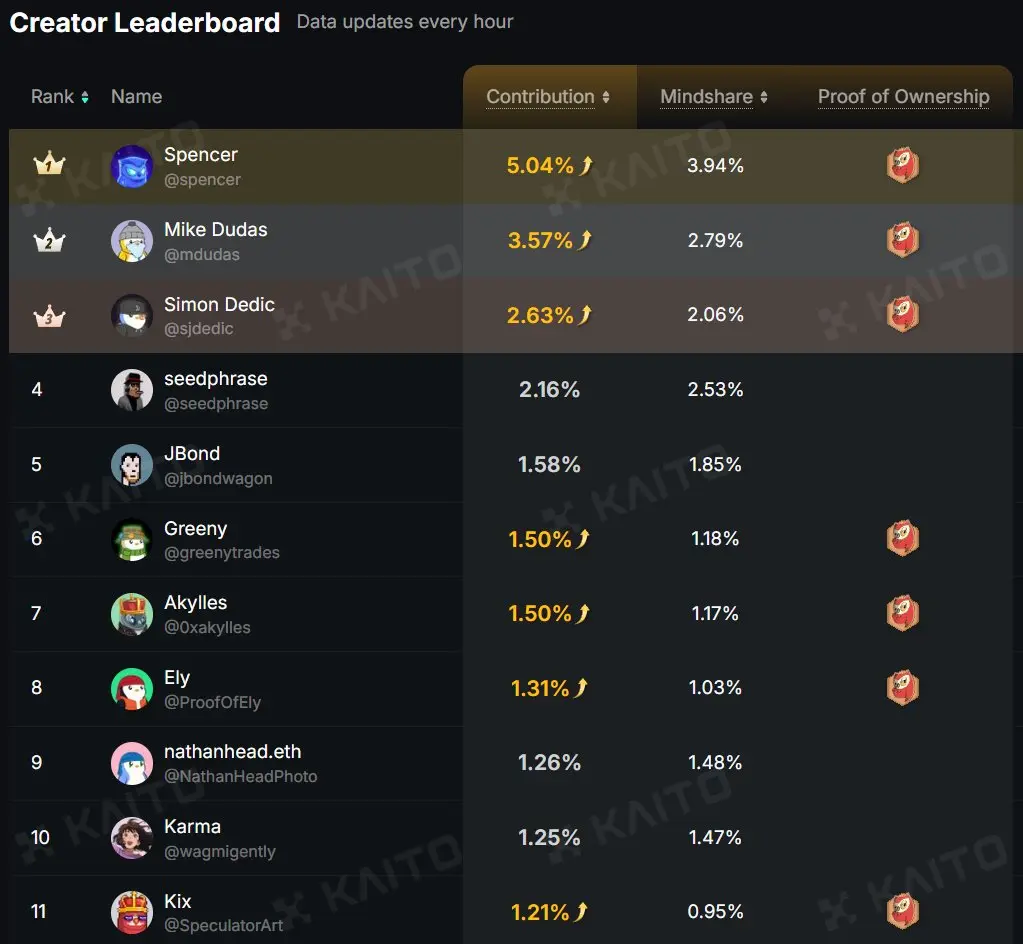1023x944 pixels.
Task: Click the gold rank 1 crown icon
Action: 50,163
